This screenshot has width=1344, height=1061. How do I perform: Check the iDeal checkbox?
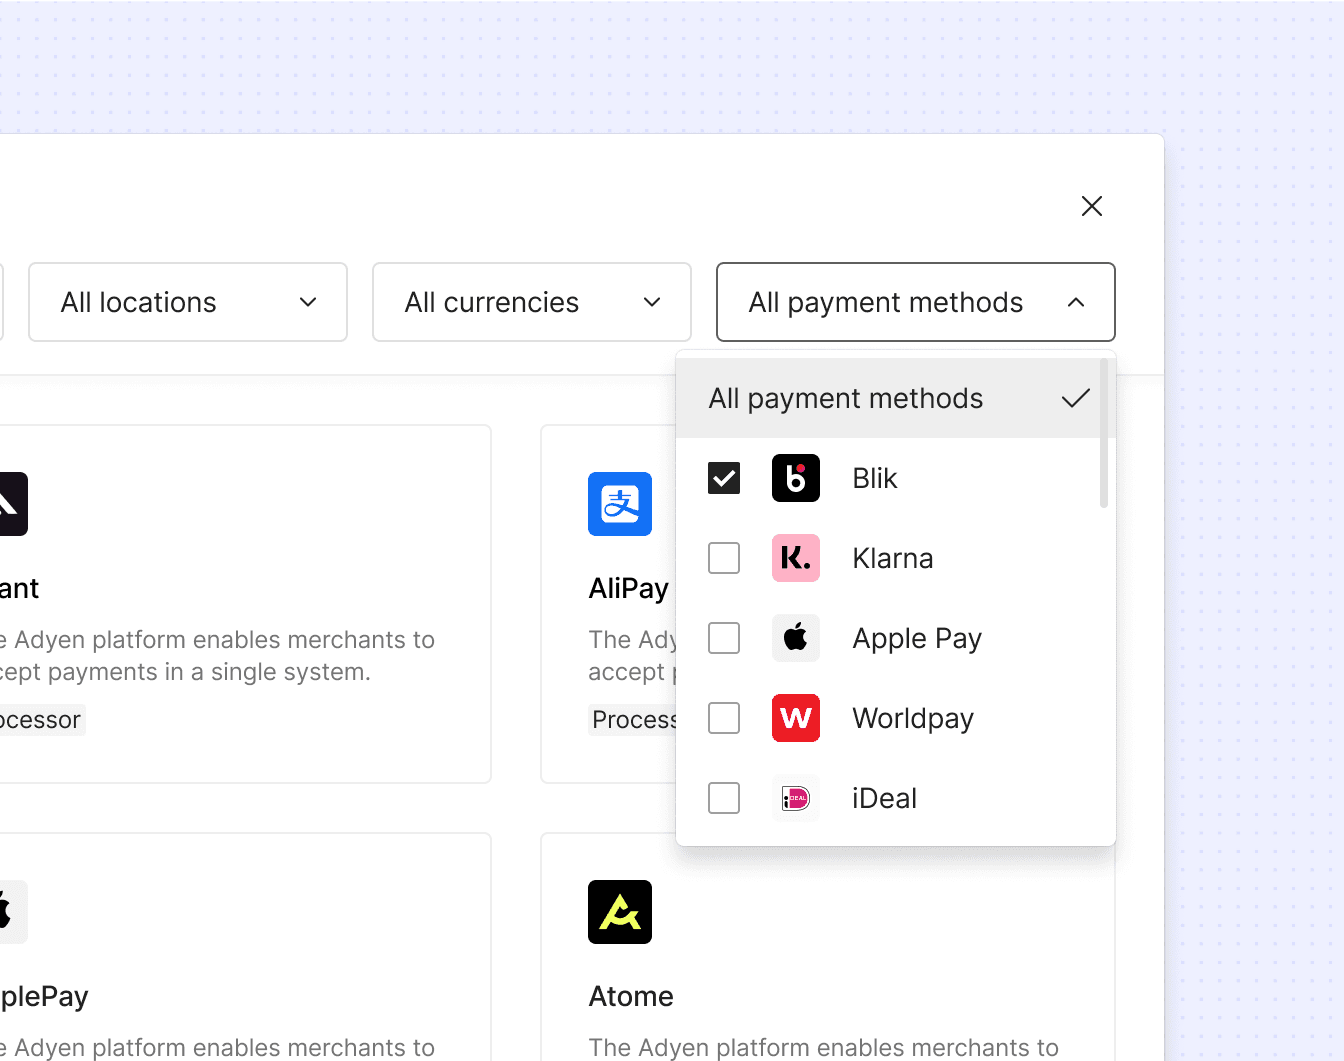point(724,798)
